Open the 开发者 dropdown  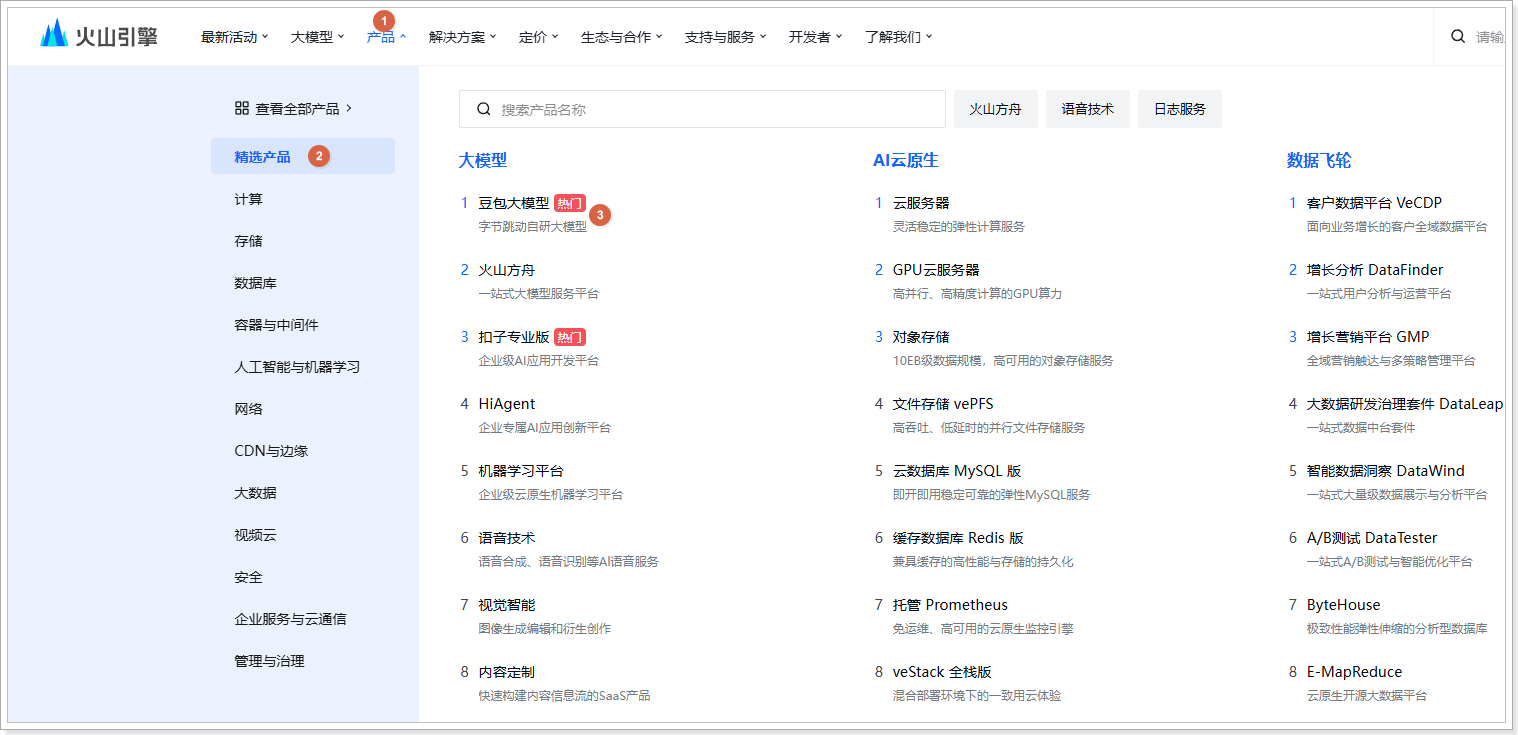coord(816,37)
